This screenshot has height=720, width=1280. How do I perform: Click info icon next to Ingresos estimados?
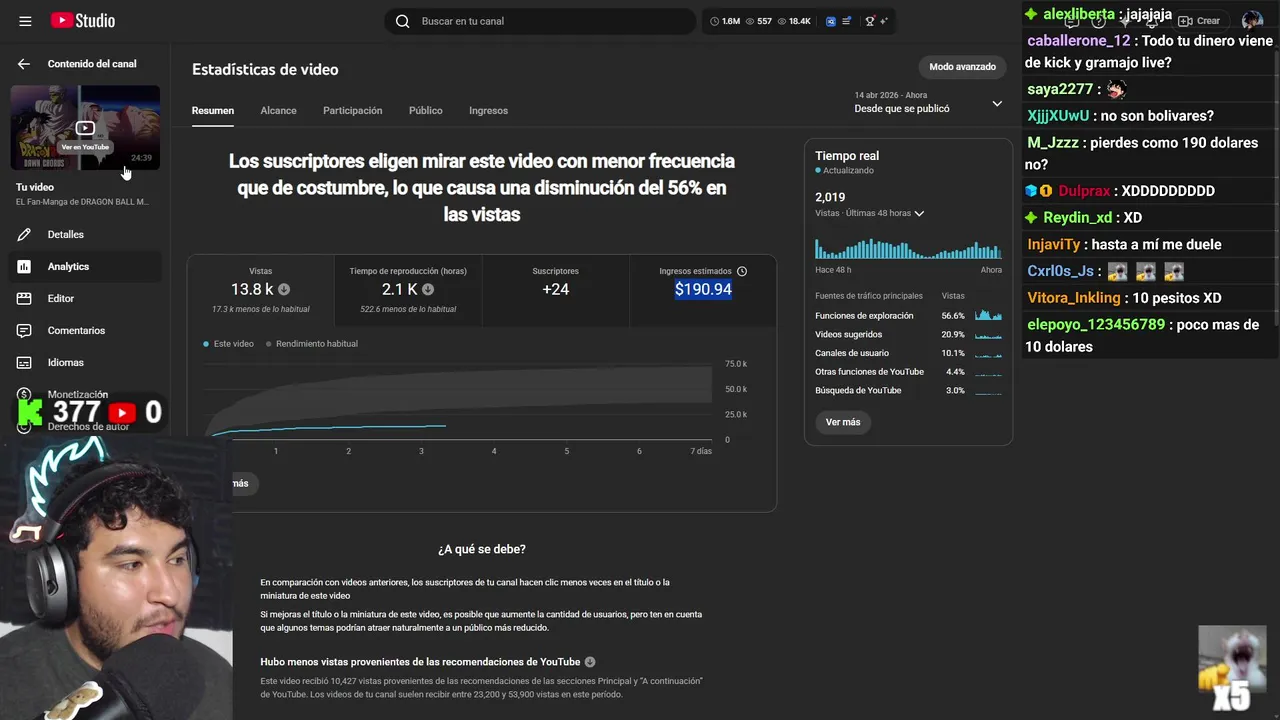click(742, 271)
